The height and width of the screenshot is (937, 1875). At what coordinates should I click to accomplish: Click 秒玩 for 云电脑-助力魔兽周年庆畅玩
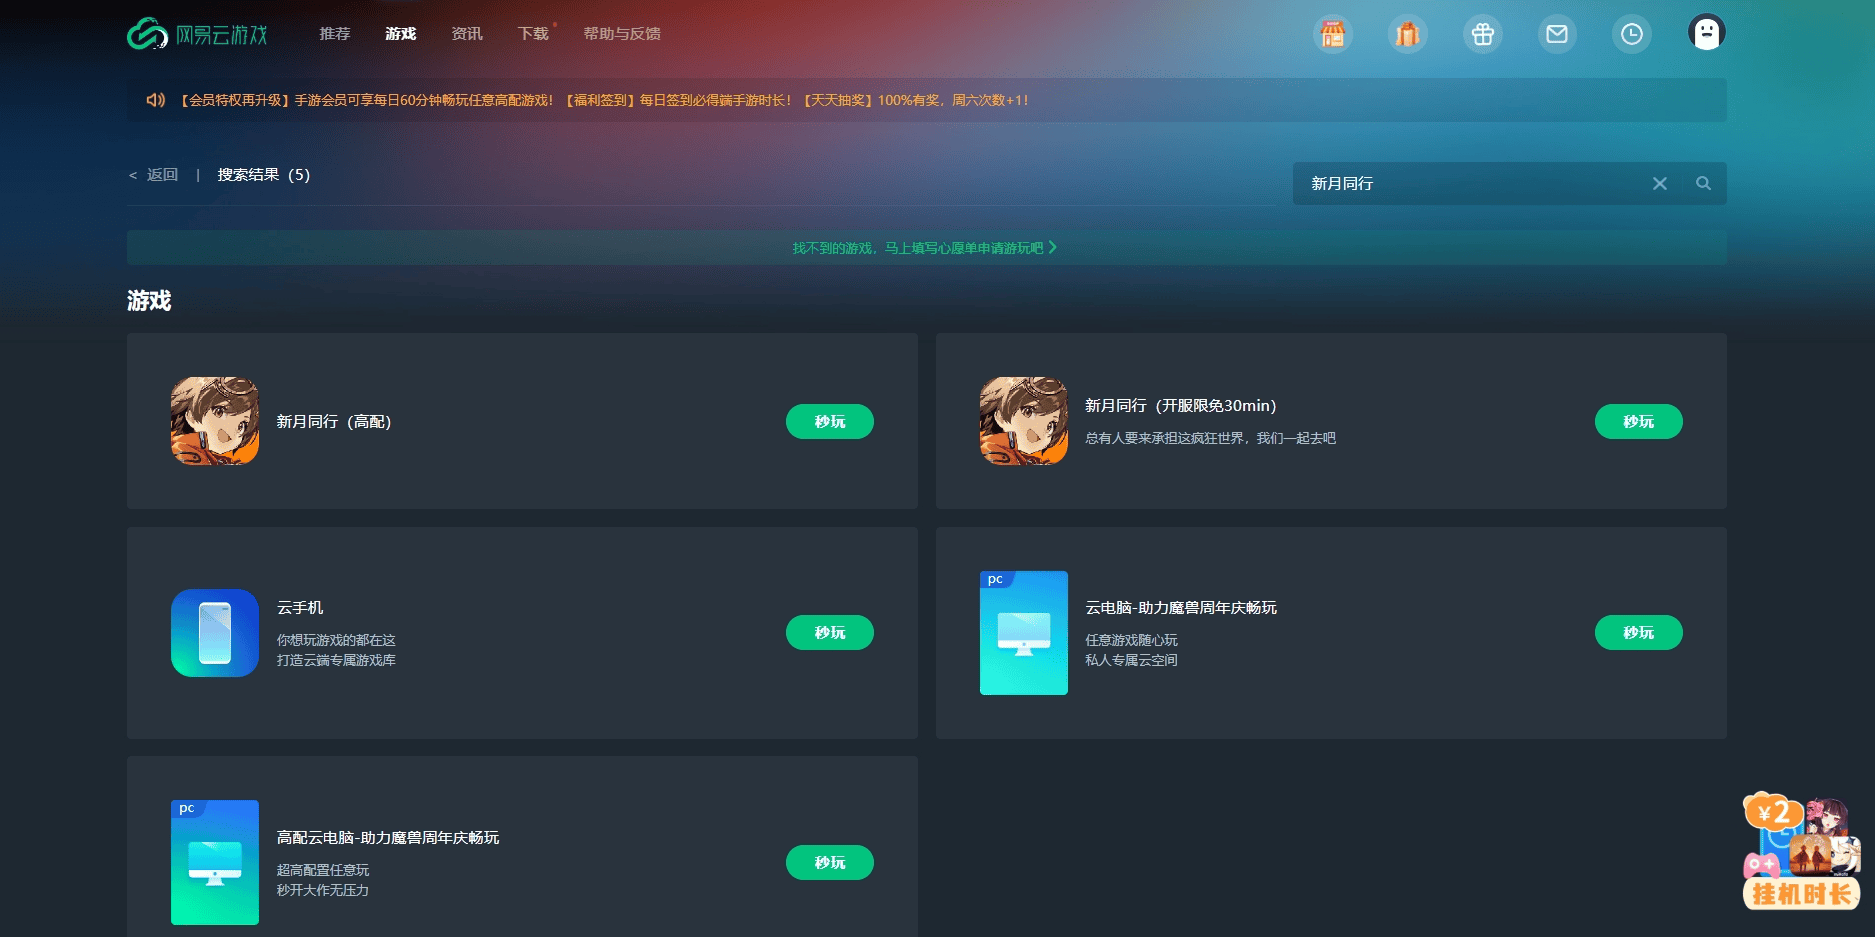click(1639, 633)
